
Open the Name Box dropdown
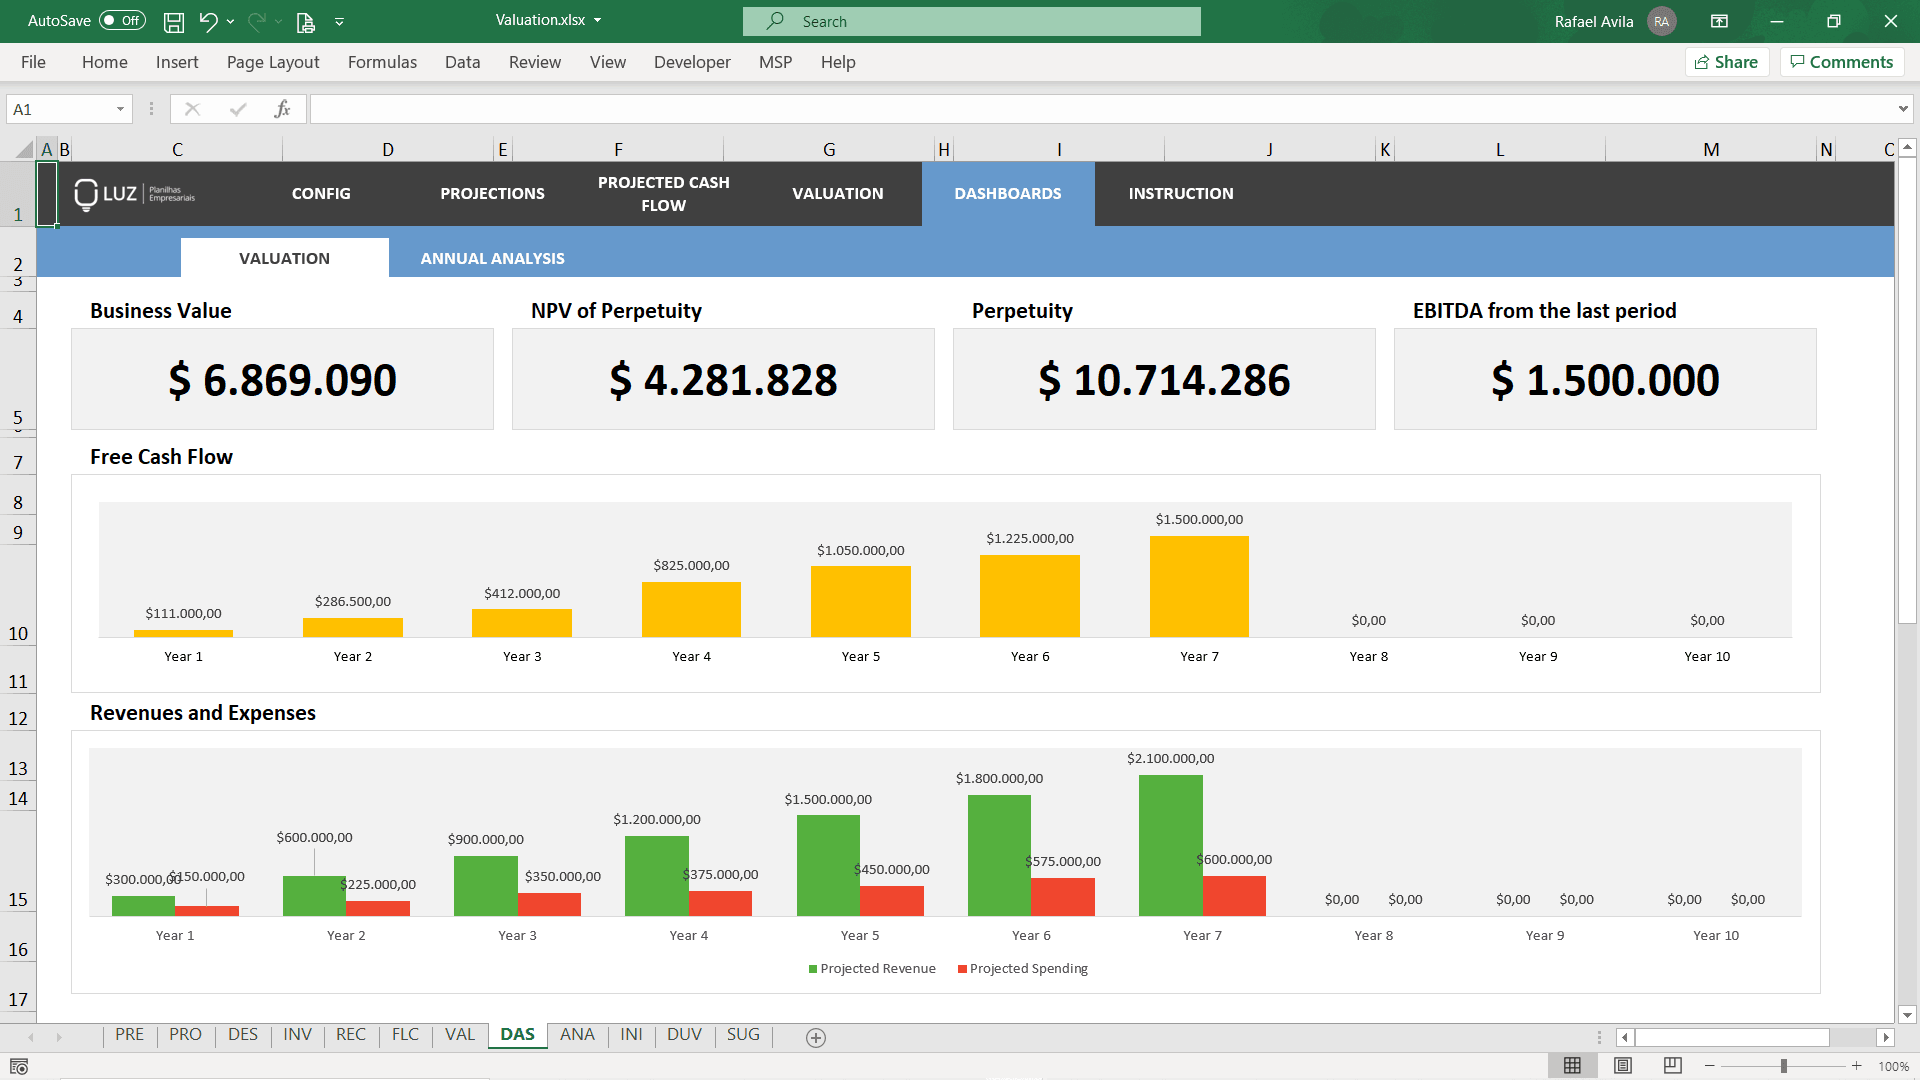pos(118,108)
